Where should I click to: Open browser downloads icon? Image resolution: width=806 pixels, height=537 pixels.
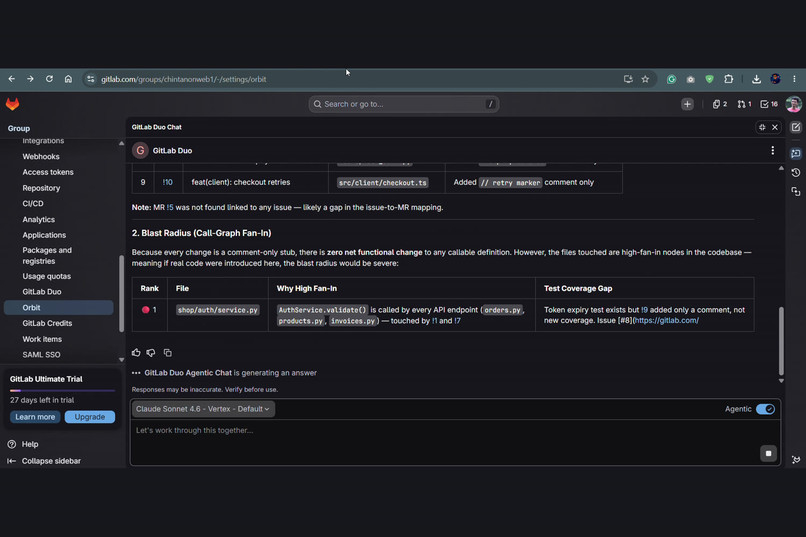pos(756,79)
